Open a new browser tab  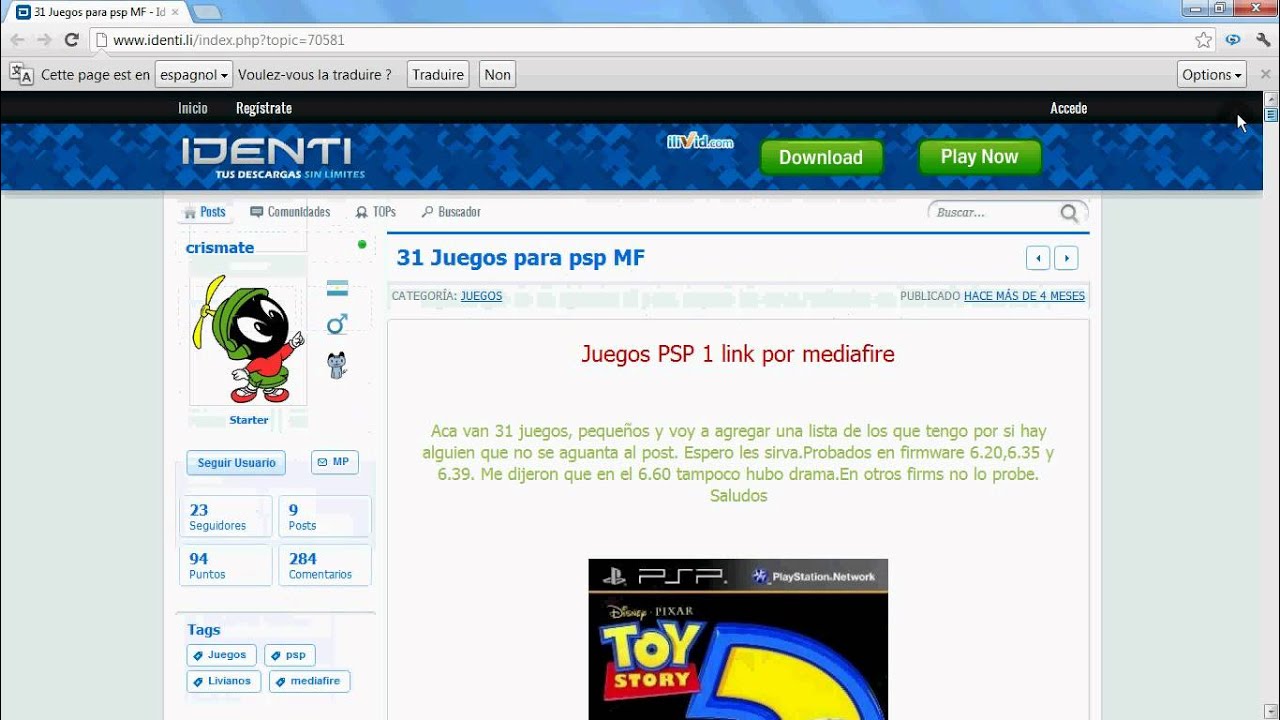(x=206, y=12)
